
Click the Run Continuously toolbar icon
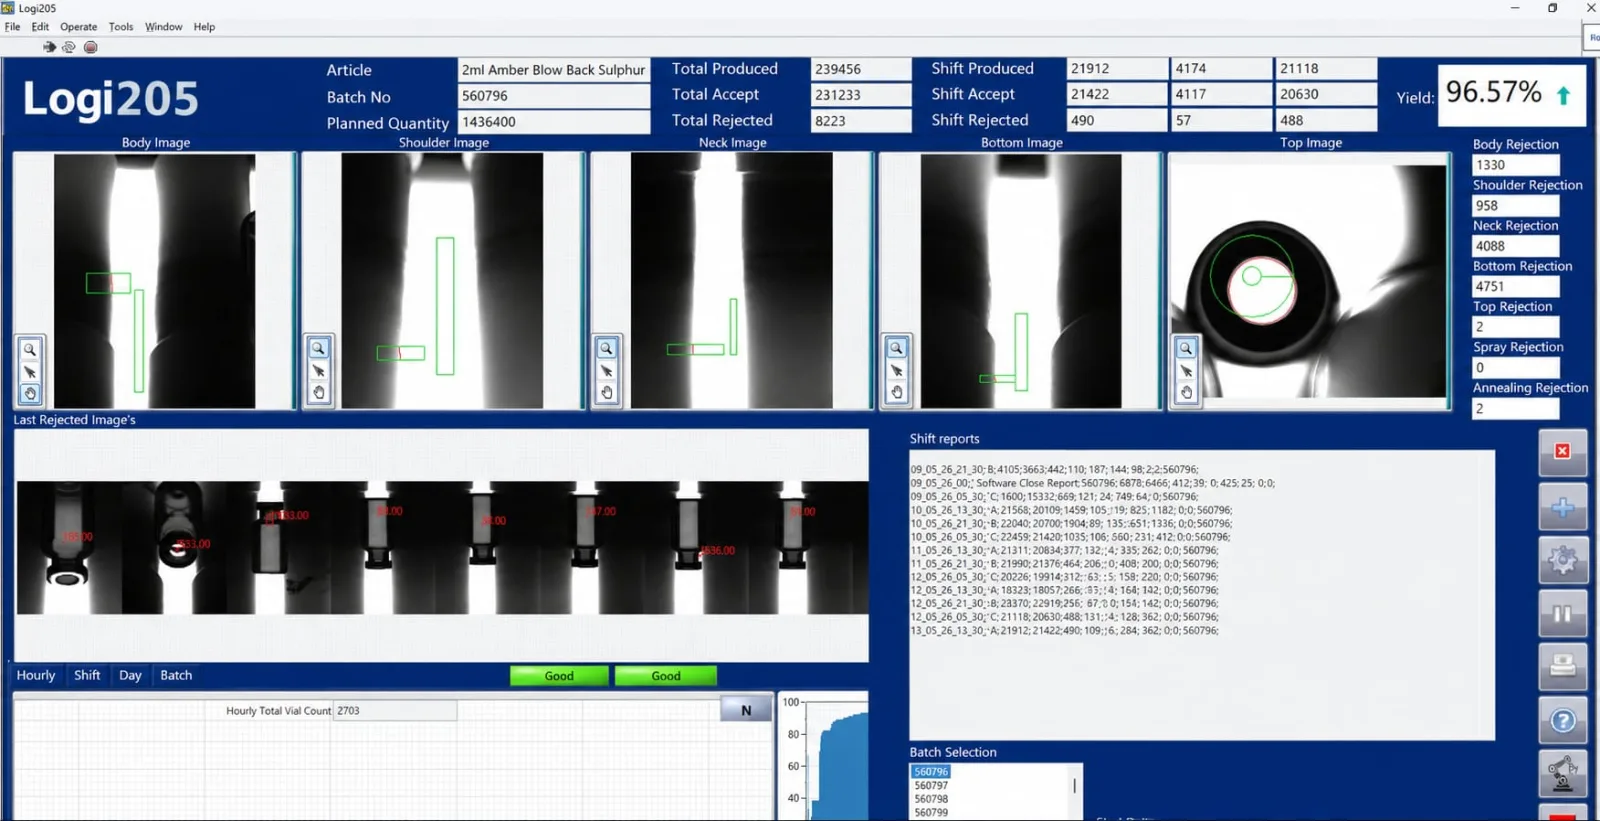coord(69,47)
